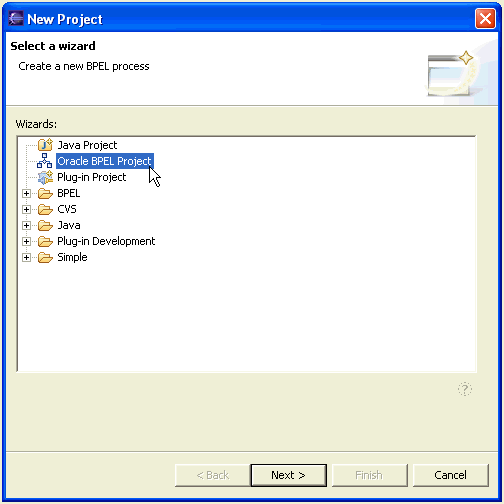
Task: Click the Simple folder icon
Action: (45, 257)
